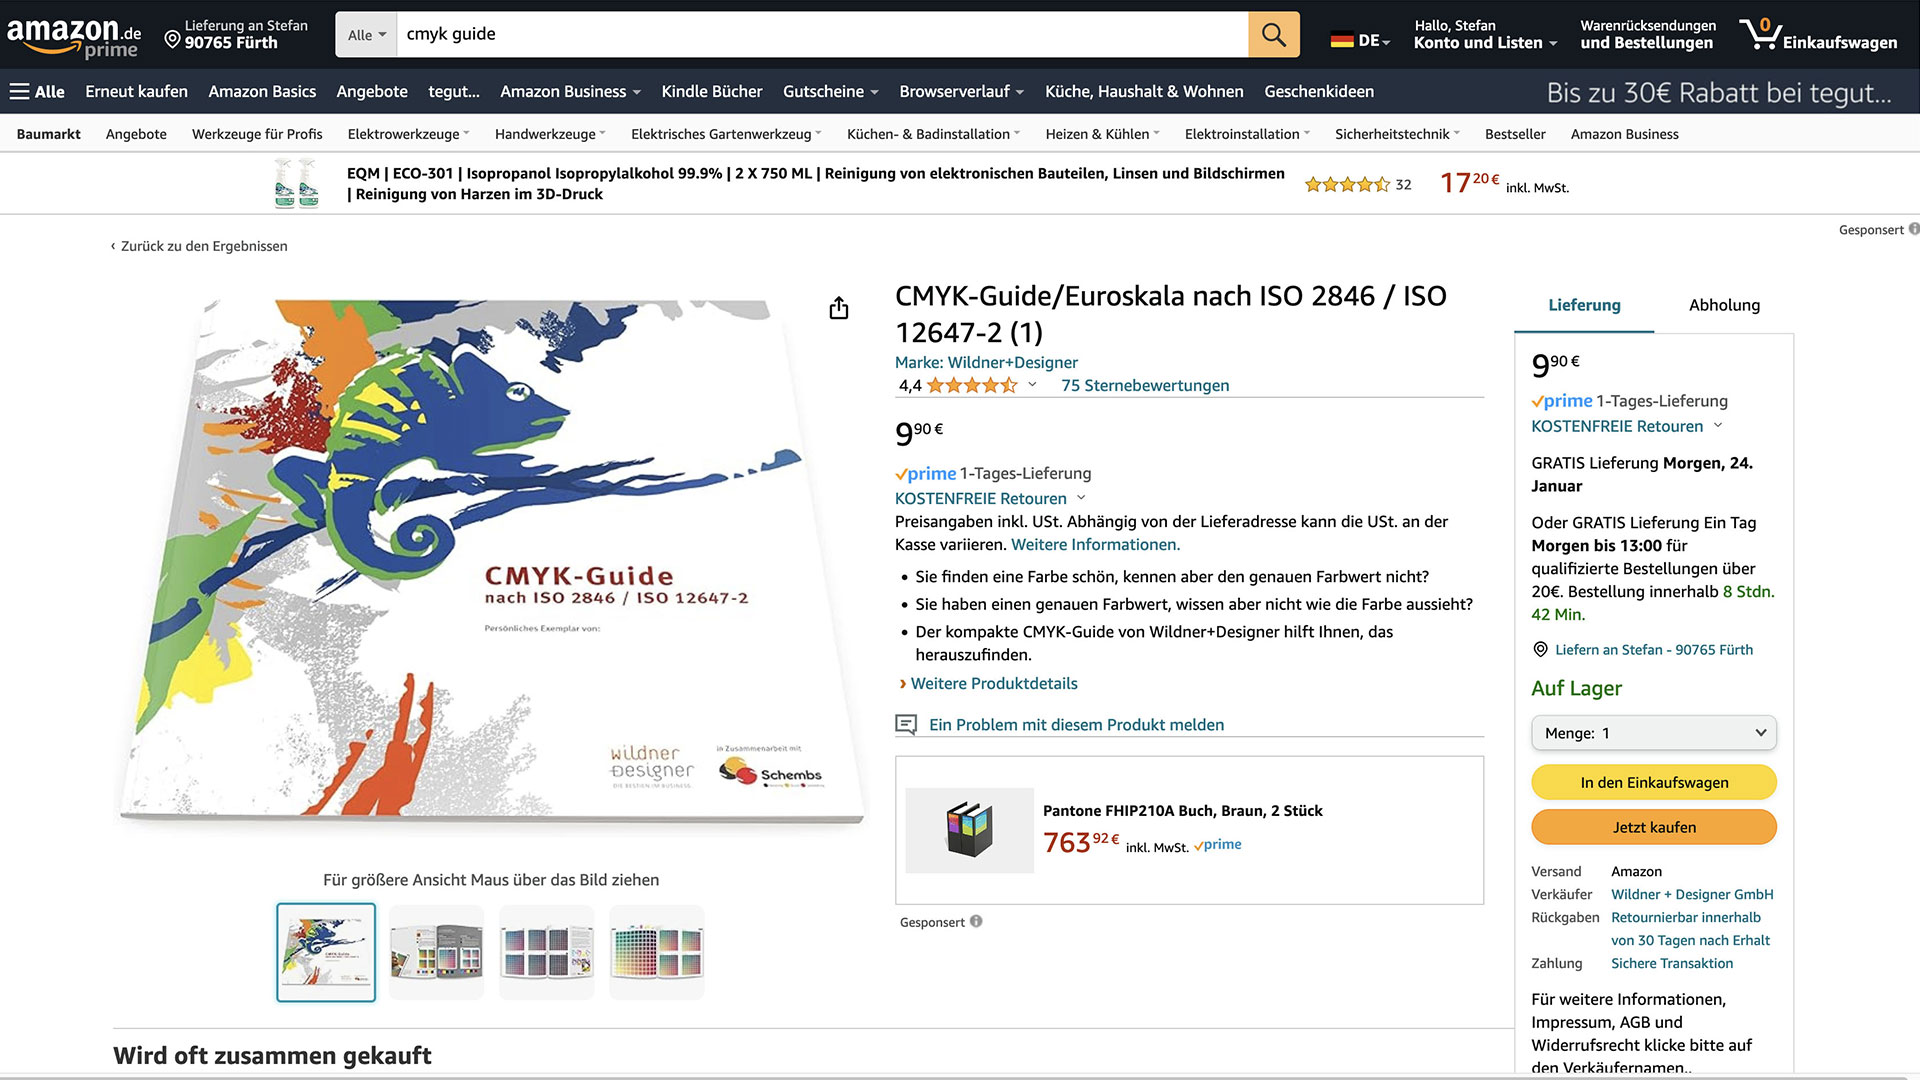Click the prime logo under the price

[x=925, y=473]
